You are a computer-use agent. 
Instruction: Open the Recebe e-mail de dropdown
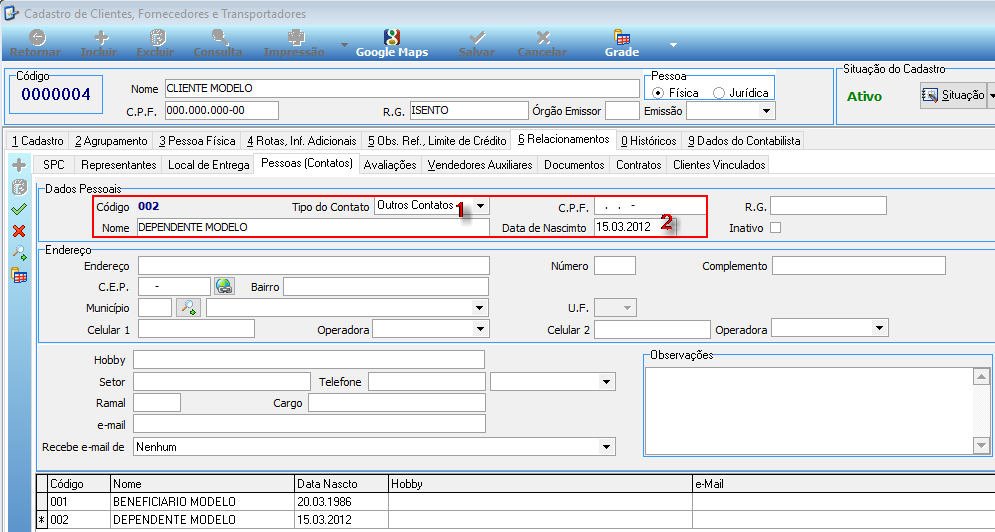607,447
